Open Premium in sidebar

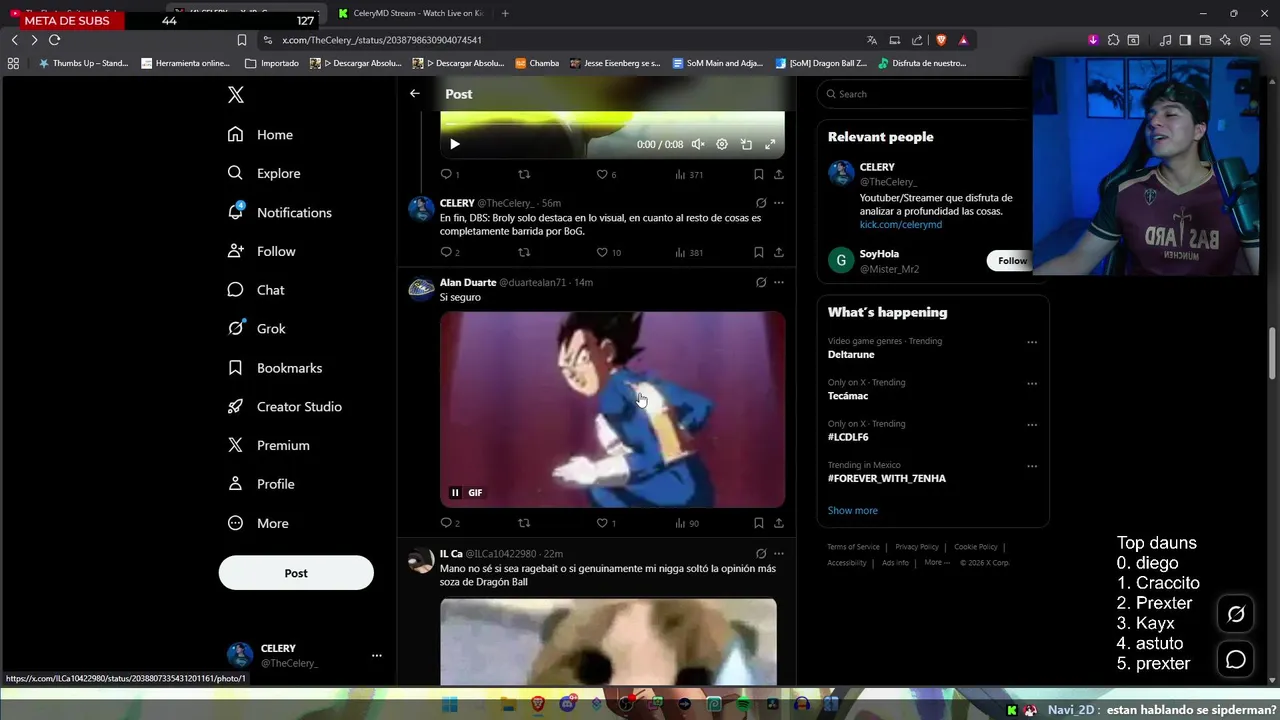268,445
